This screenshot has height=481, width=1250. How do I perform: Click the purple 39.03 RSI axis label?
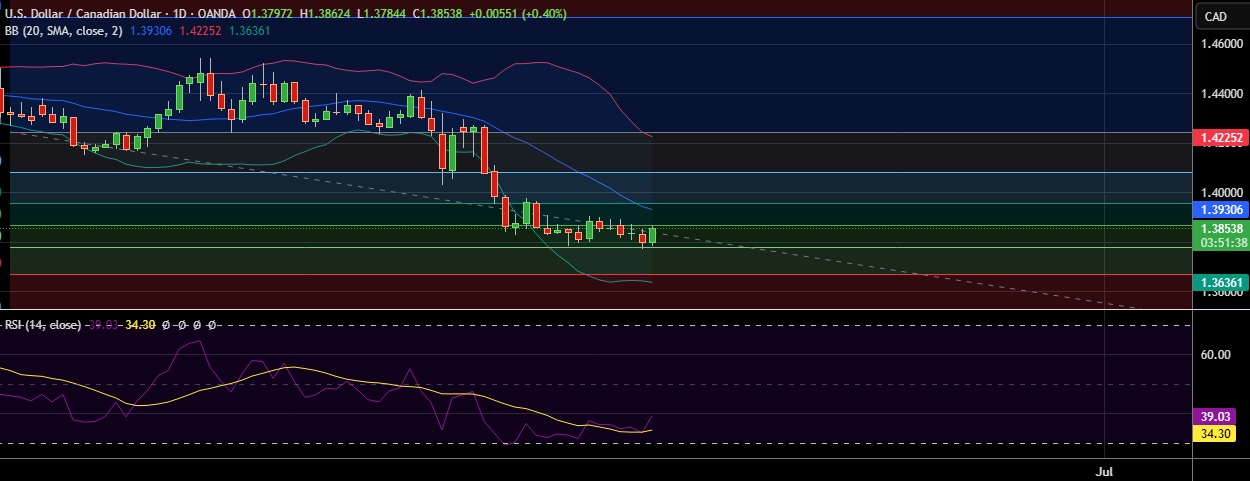(1215, 417)
